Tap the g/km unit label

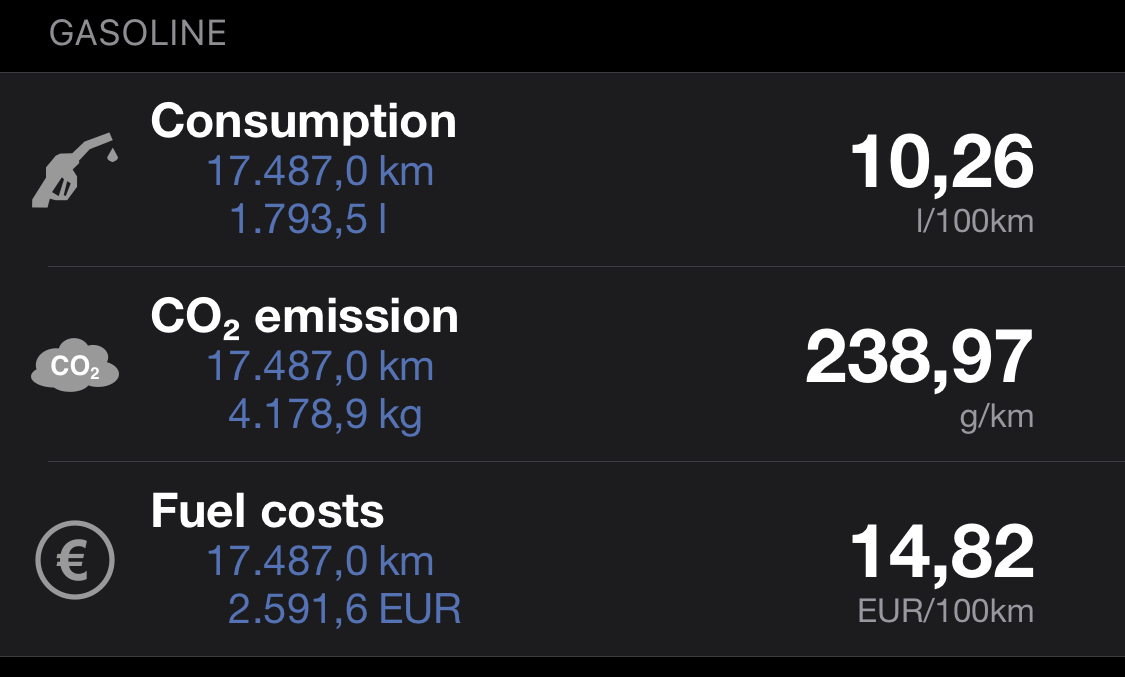(997, 417)
